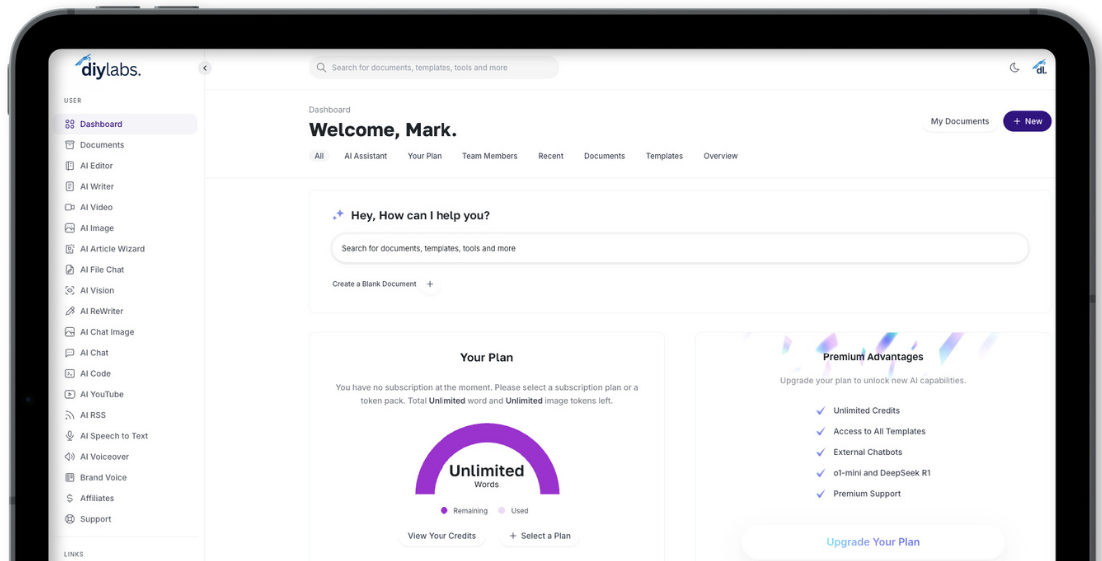
Task: Click the My Documents button
Action: 959,122
